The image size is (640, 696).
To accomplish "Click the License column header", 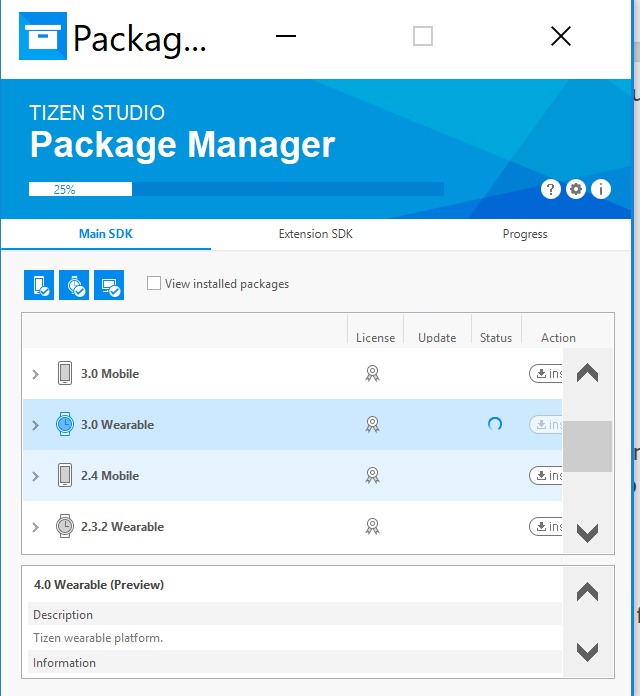I will point(375,338).
